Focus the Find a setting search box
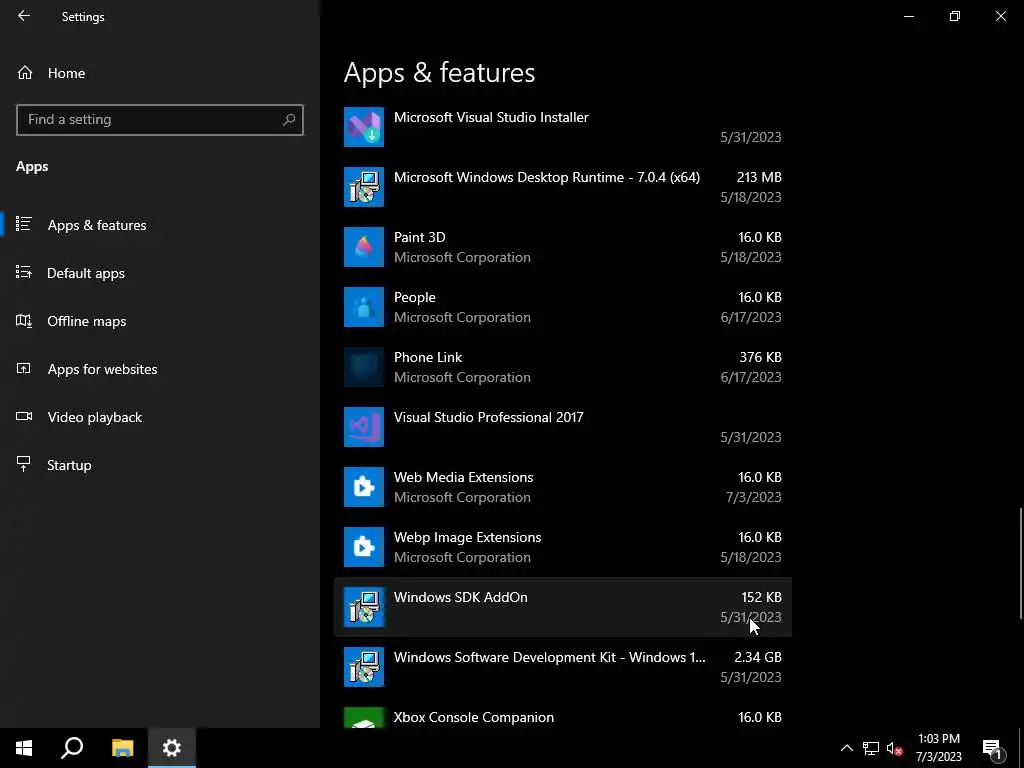Screen dimensions: 1024x768 [160, 120]
